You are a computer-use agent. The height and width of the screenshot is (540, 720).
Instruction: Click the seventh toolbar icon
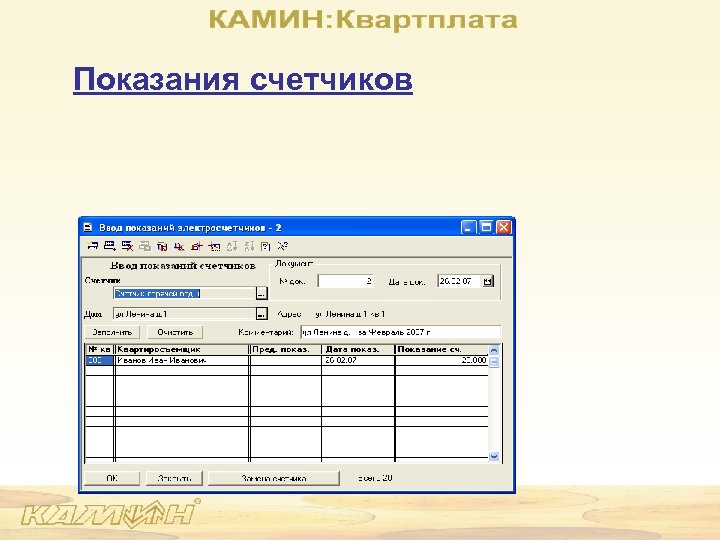(197, 246)
